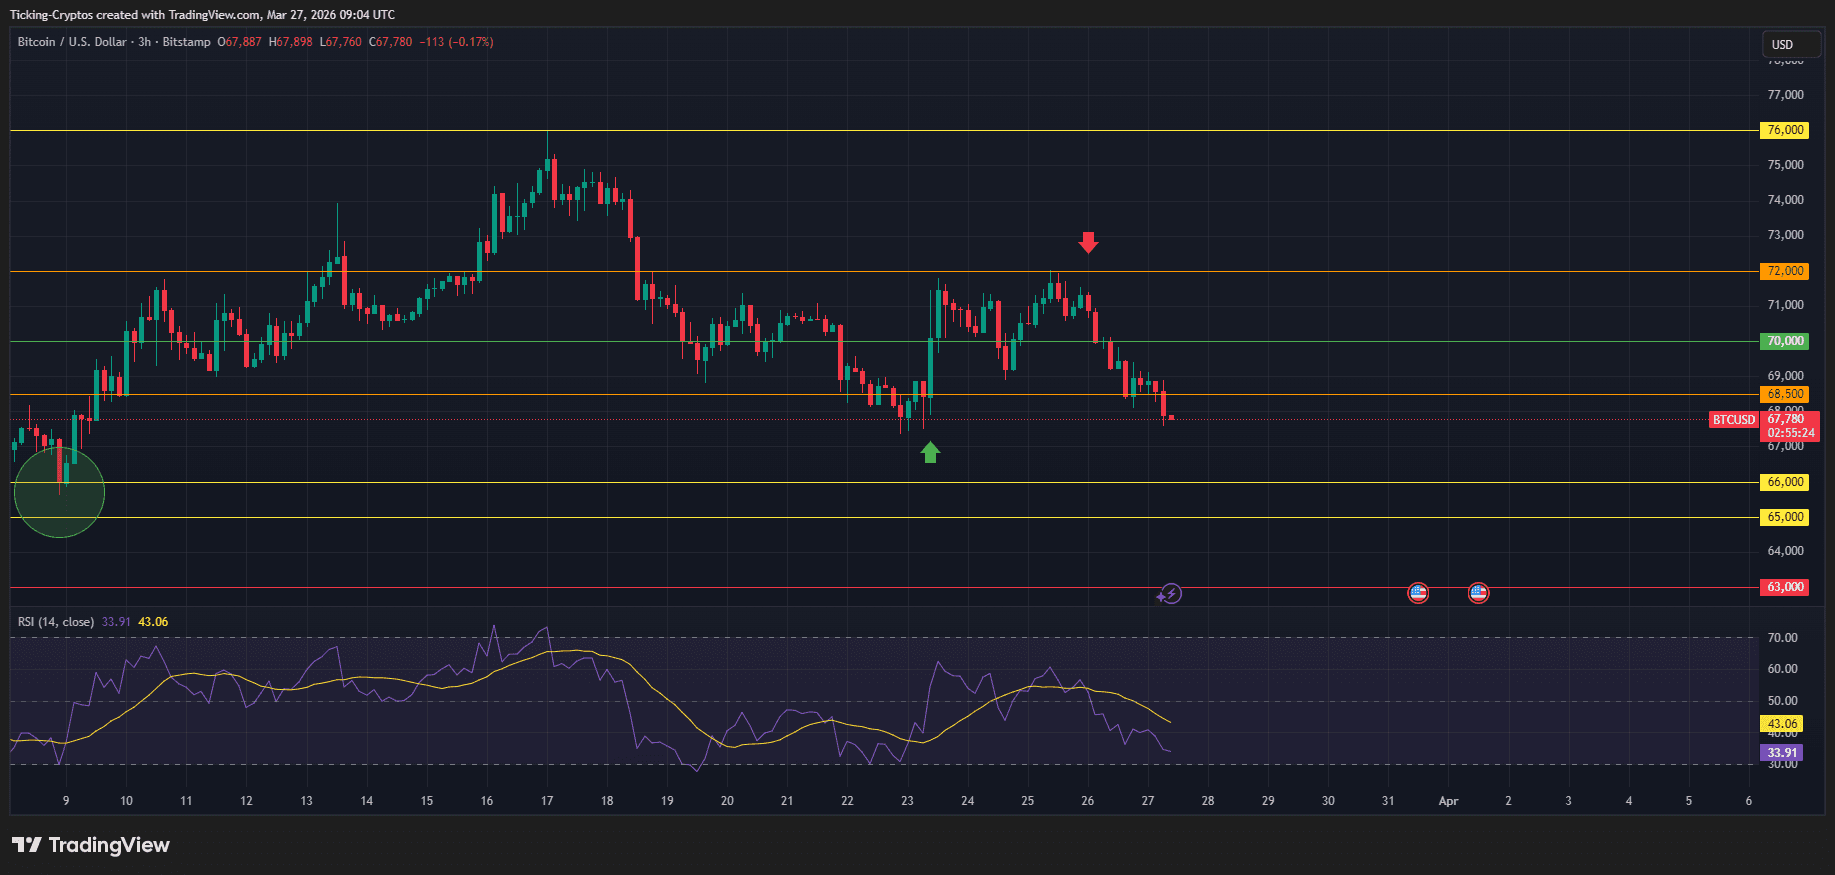Click the red down arrow marker
This screenshot has width=1835, height=875.
coord(1088,242)
